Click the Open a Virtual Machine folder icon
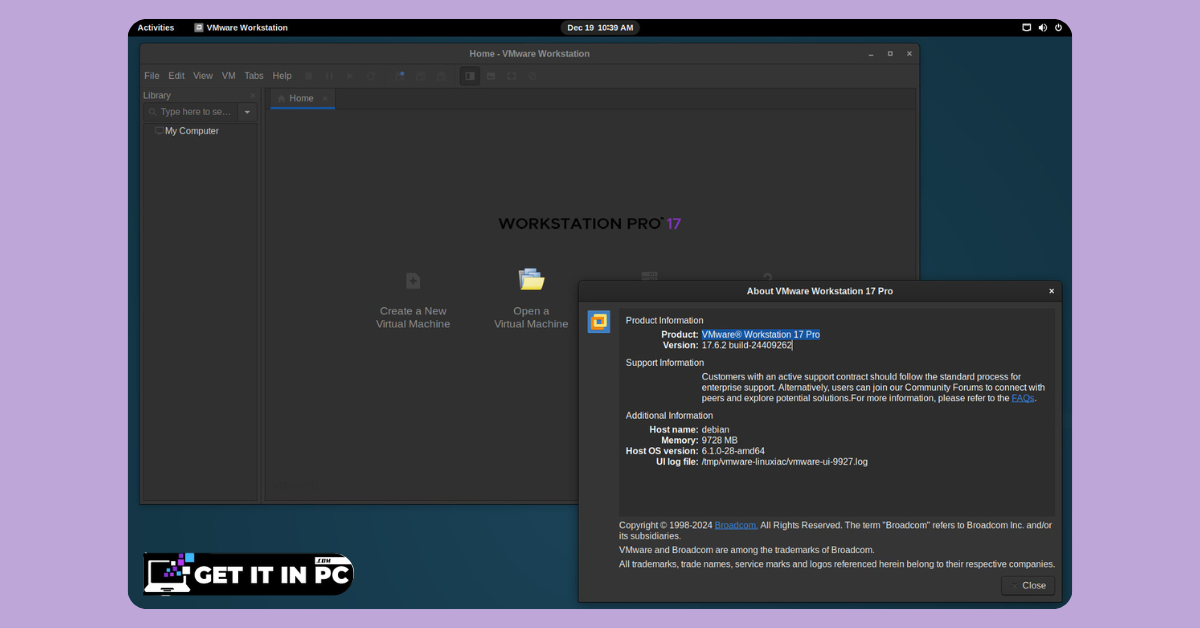The height and width of the screenshot is (628, 1200). 531,280
